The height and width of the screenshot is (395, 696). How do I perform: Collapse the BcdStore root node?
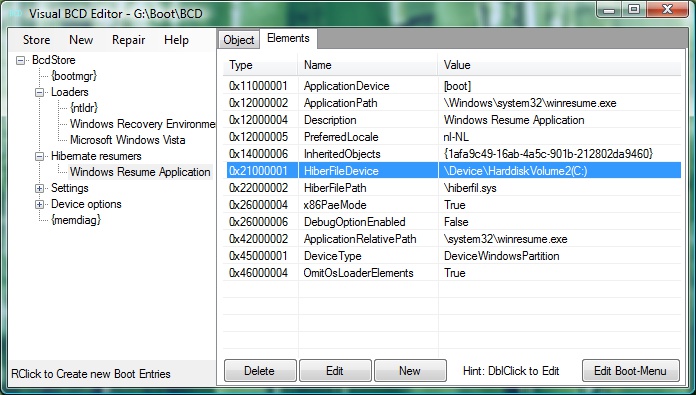(20, 60)
